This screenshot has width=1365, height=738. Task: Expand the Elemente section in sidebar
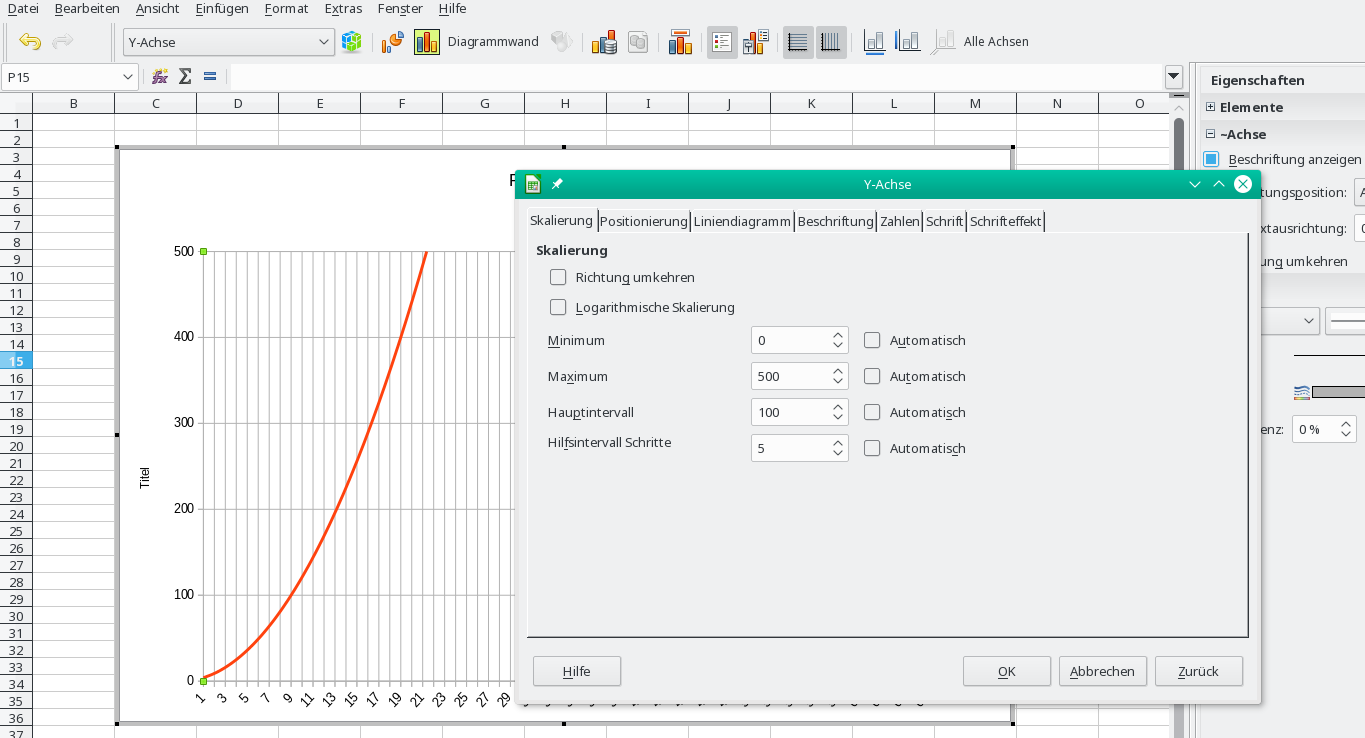click(1210, 107)
